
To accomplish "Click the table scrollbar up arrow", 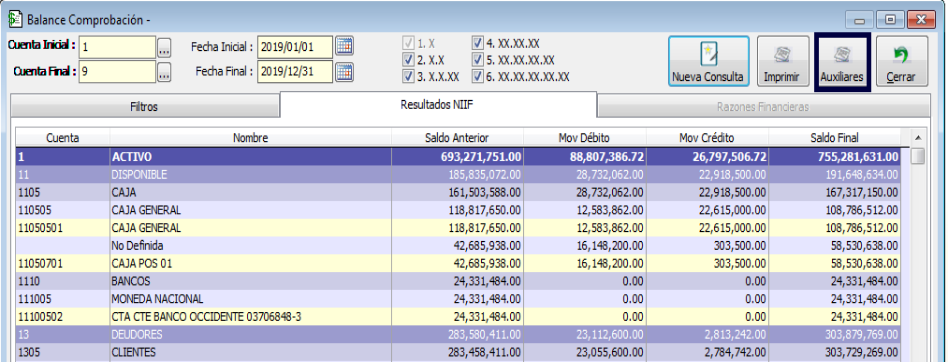I will 918,137.
